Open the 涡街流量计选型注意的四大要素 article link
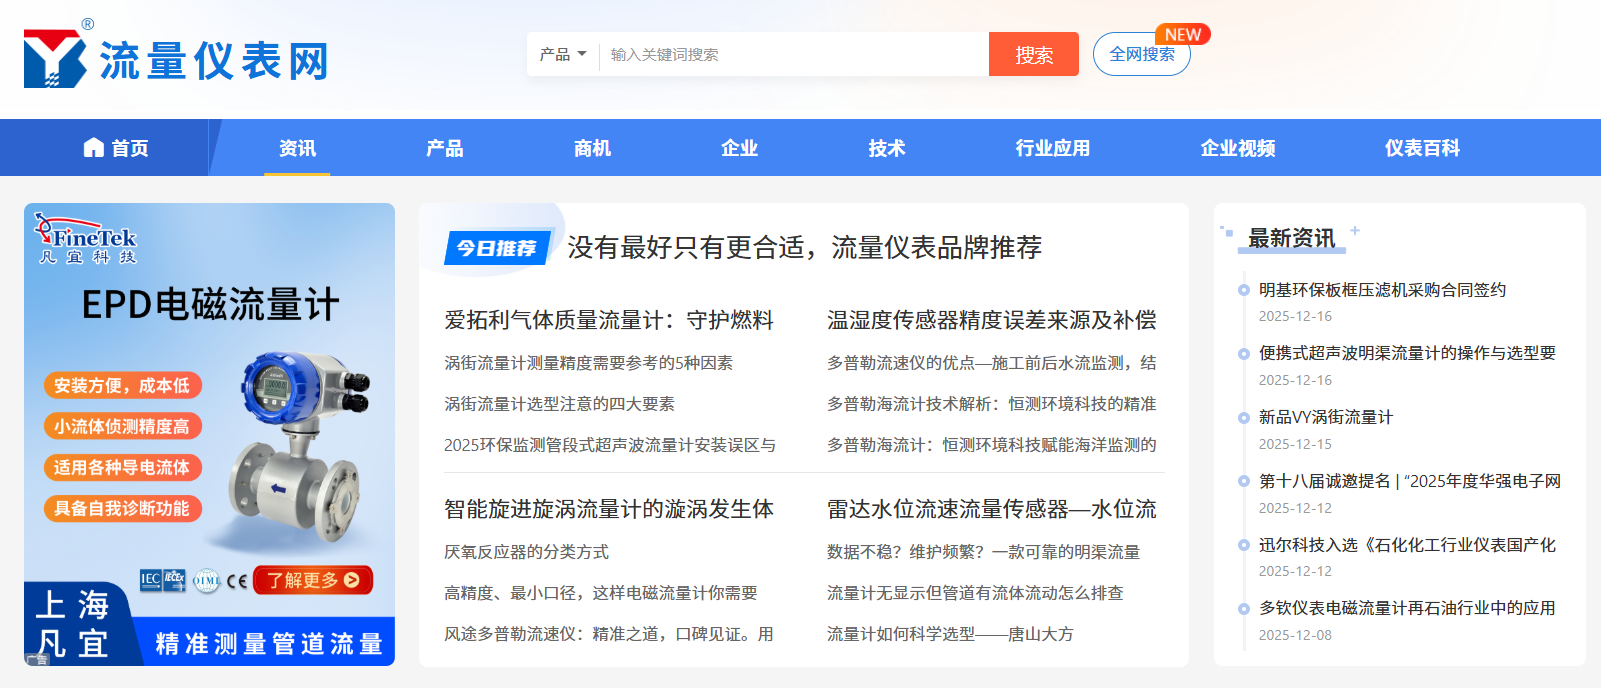This screenshot has height=688, width=1601. (x=559, y=404)
